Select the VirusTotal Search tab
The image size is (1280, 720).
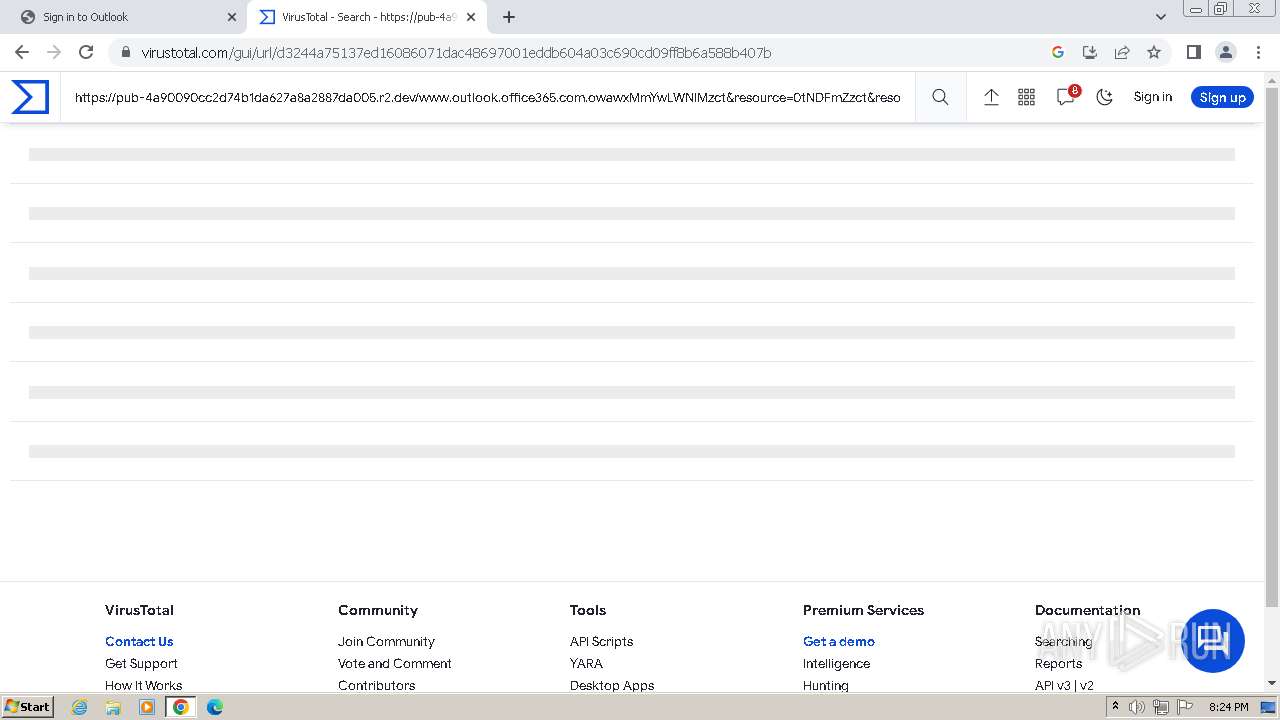coord(366,17)
